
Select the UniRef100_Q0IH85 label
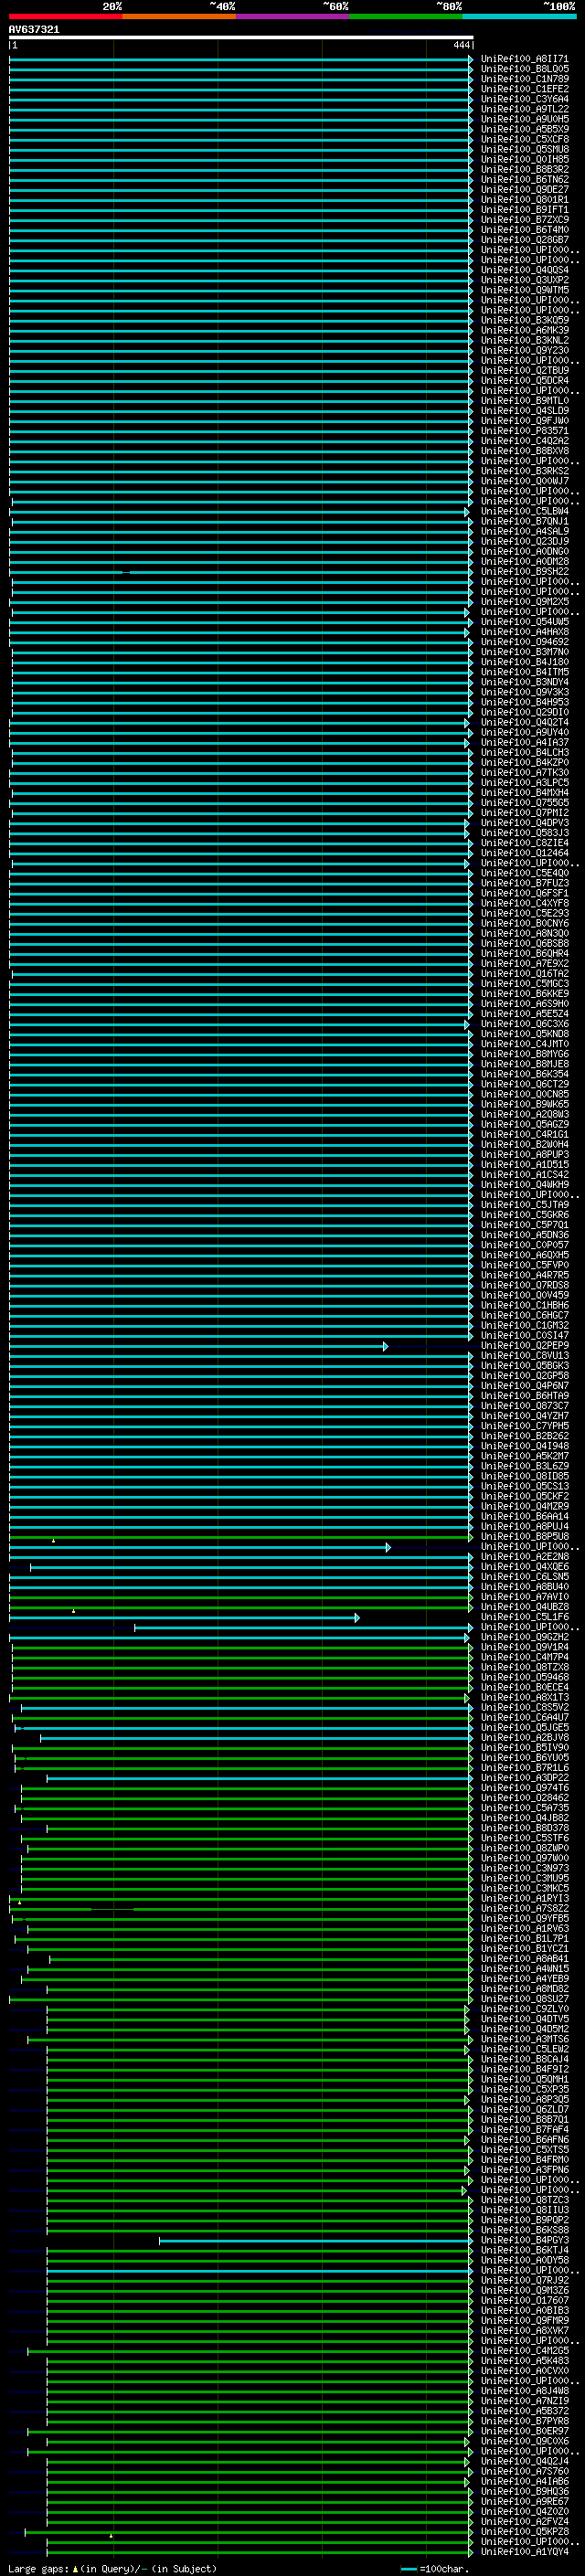click(x=525, y=159)
